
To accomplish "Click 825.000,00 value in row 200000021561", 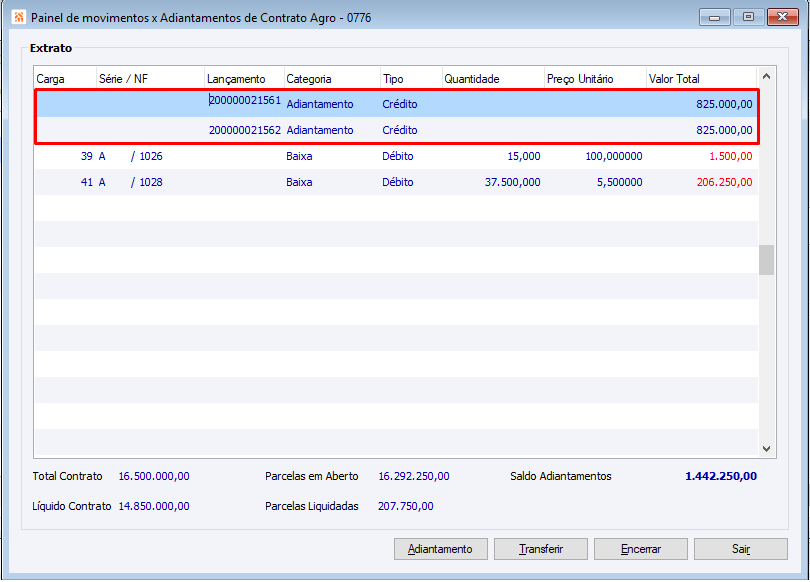I will click(724, 104).
